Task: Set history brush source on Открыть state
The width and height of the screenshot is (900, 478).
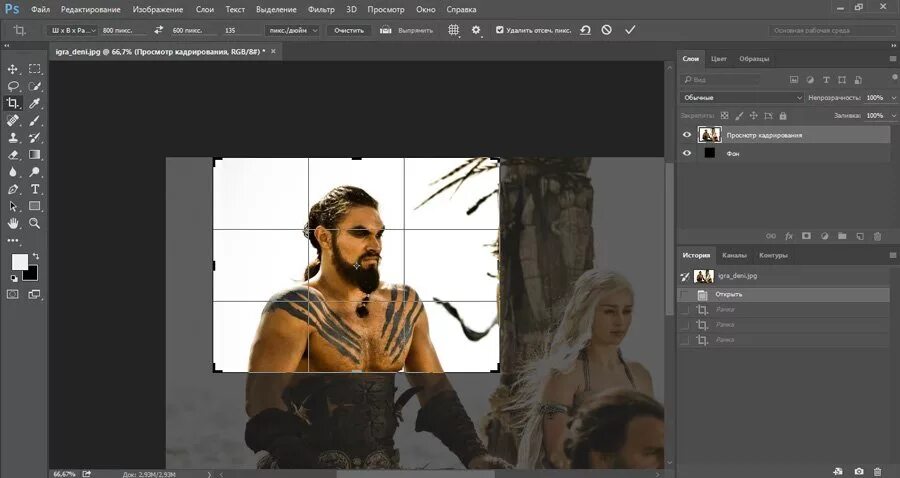Action: [x=684, y=294]
